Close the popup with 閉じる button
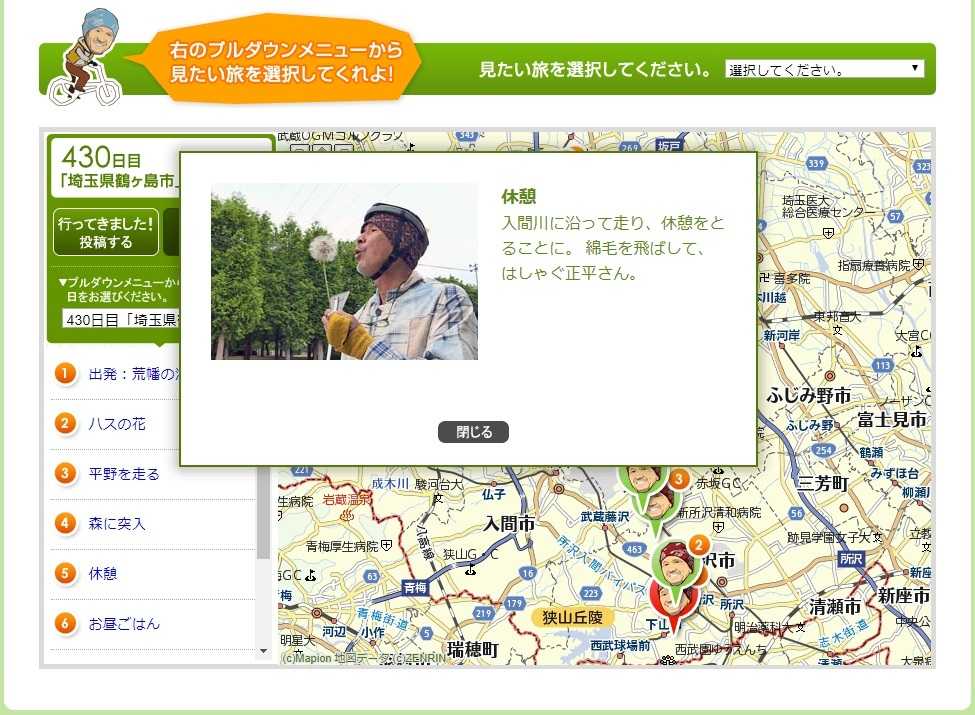 click(473, 432)
